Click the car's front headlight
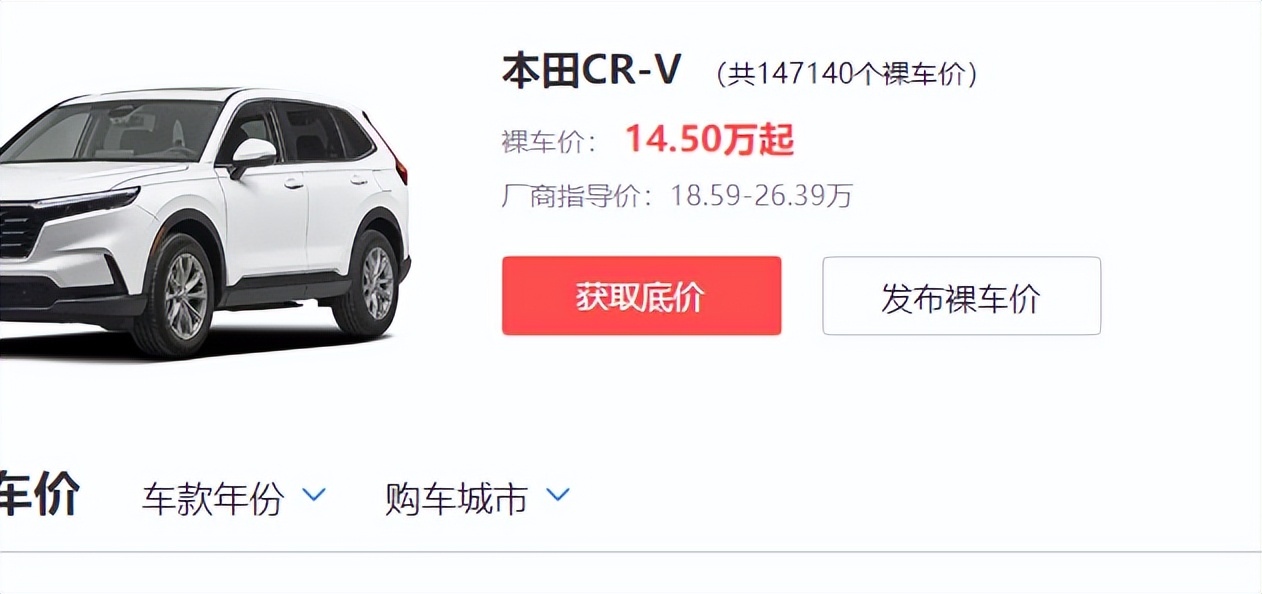Image resolution: width=1262 pixels, height=594 pixels. point(85,204)
